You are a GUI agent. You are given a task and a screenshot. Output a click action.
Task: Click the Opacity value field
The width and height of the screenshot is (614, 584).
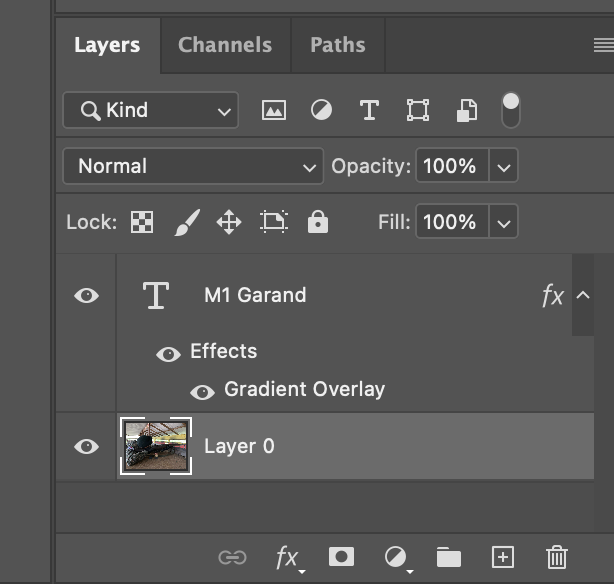(452, 166)
